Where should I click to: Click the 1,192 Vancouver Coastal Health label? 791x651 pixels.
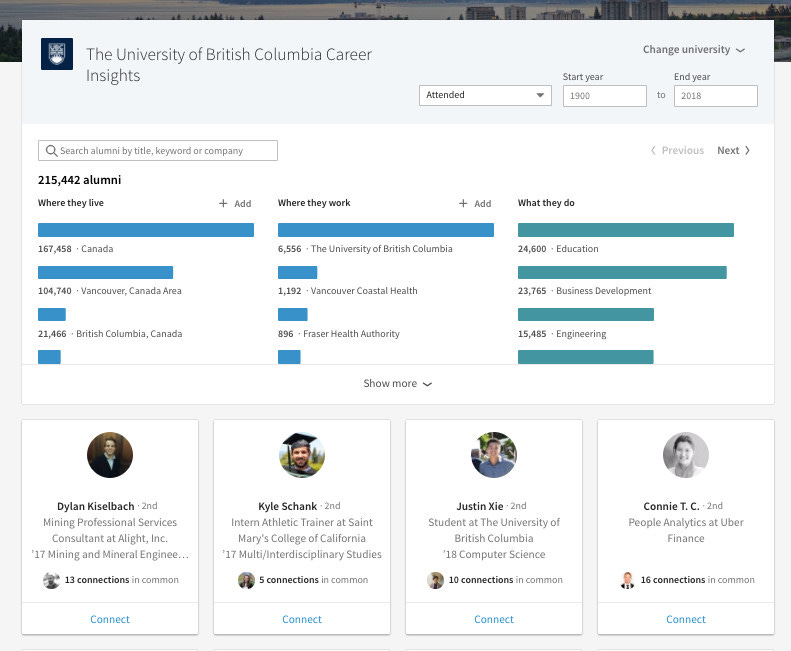tap(348, 291)
